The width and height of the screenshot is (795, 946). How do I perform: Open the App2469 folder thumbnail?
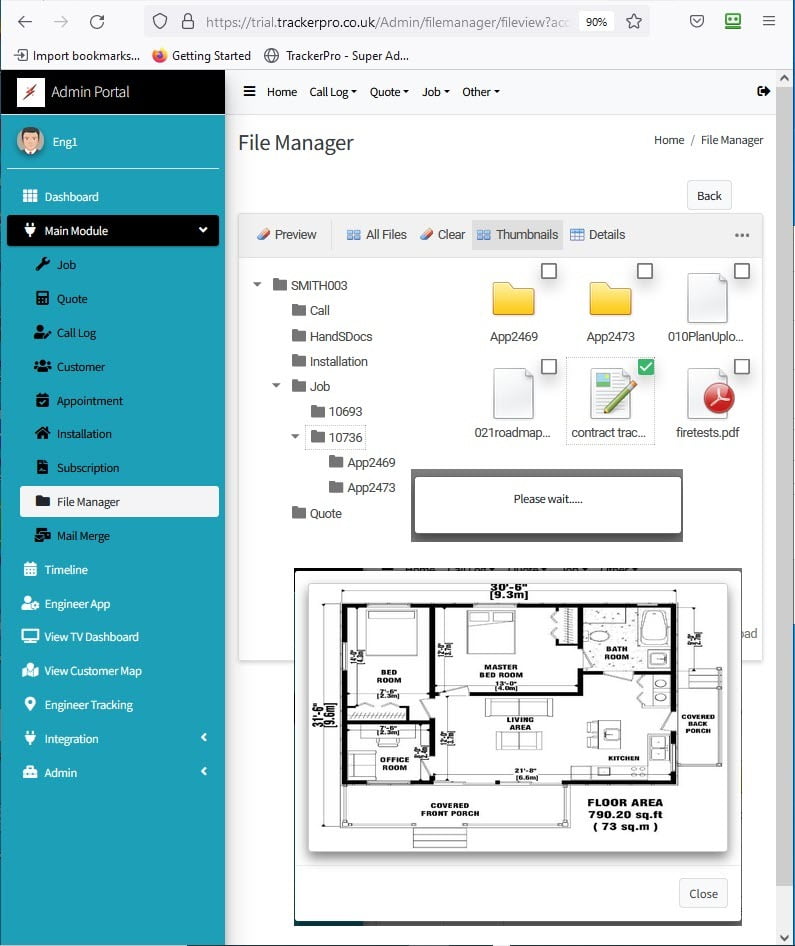click(513, 299)
